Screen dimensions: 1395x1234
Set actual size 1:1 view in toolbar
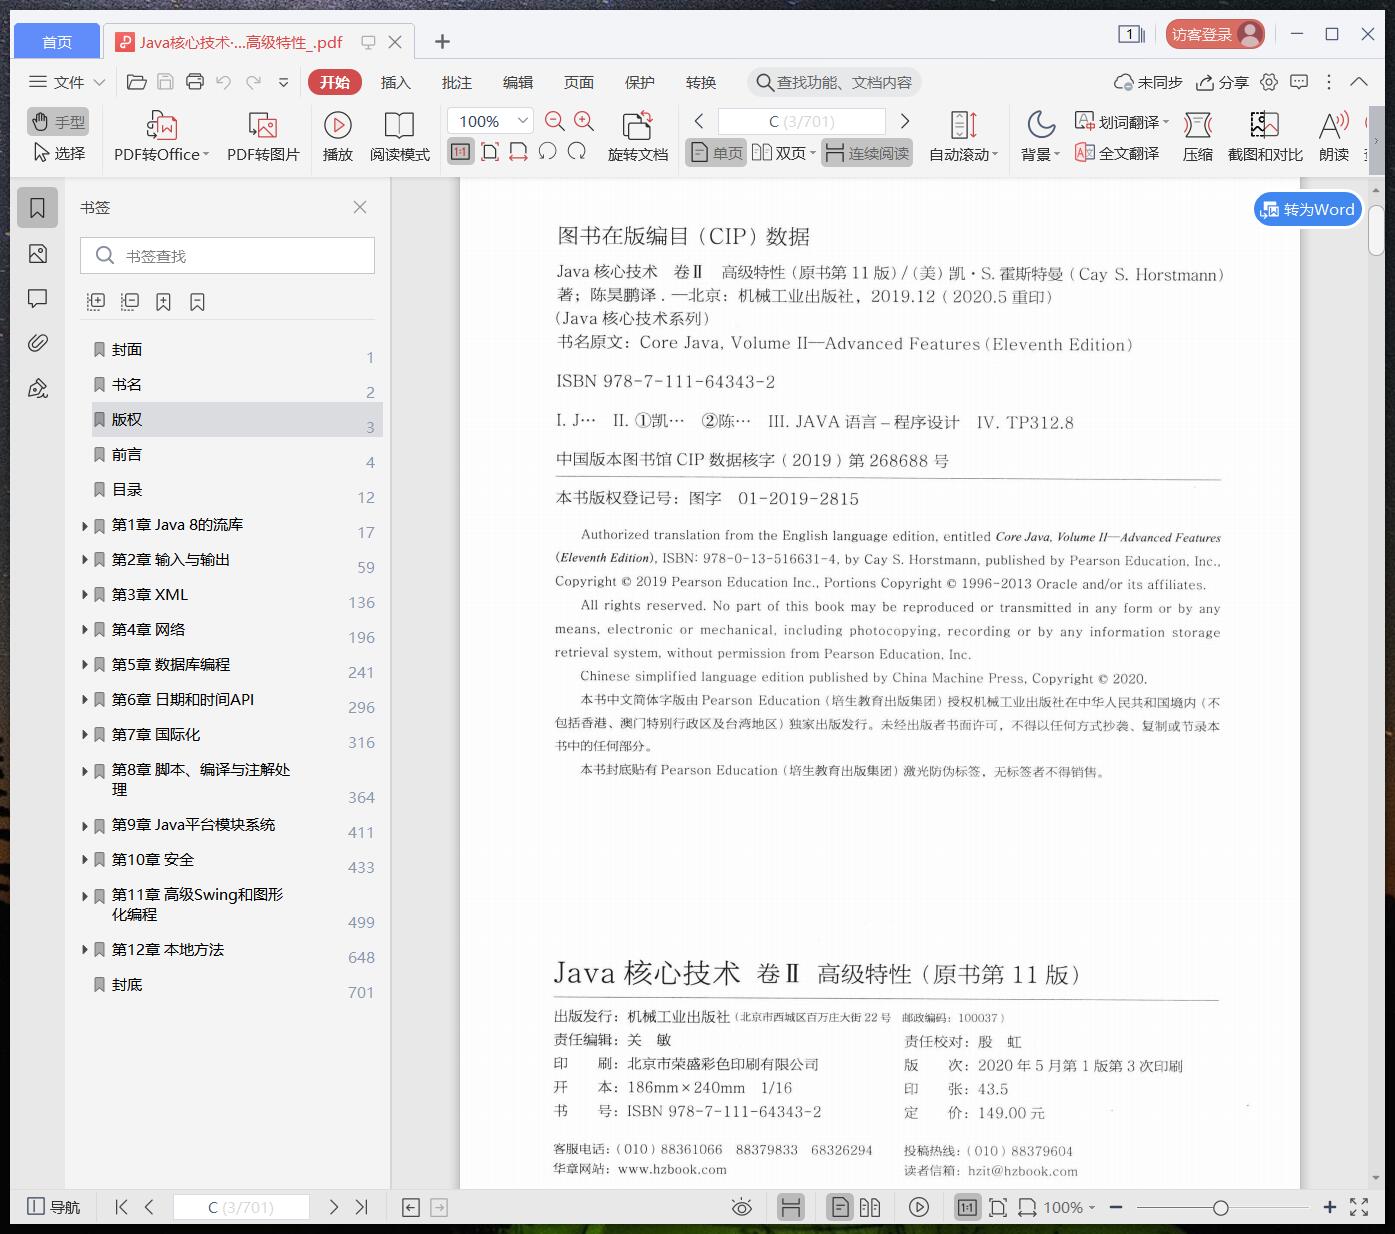click(x=460, y=152)
